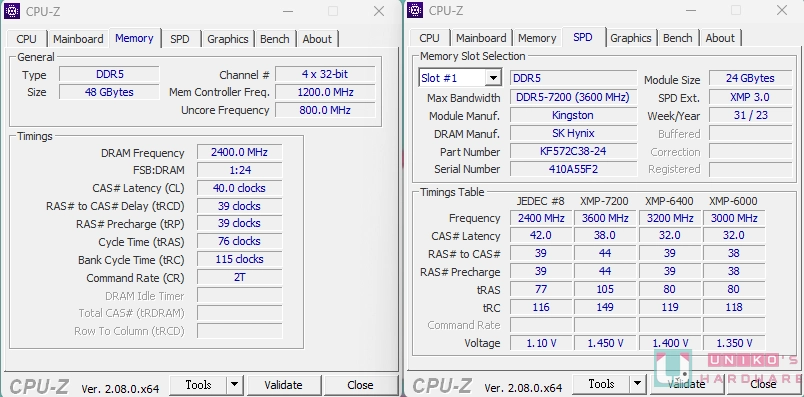Click CPU-Z app icon in right window title
This screenshot has height=397, width=804.
point(415,10)
